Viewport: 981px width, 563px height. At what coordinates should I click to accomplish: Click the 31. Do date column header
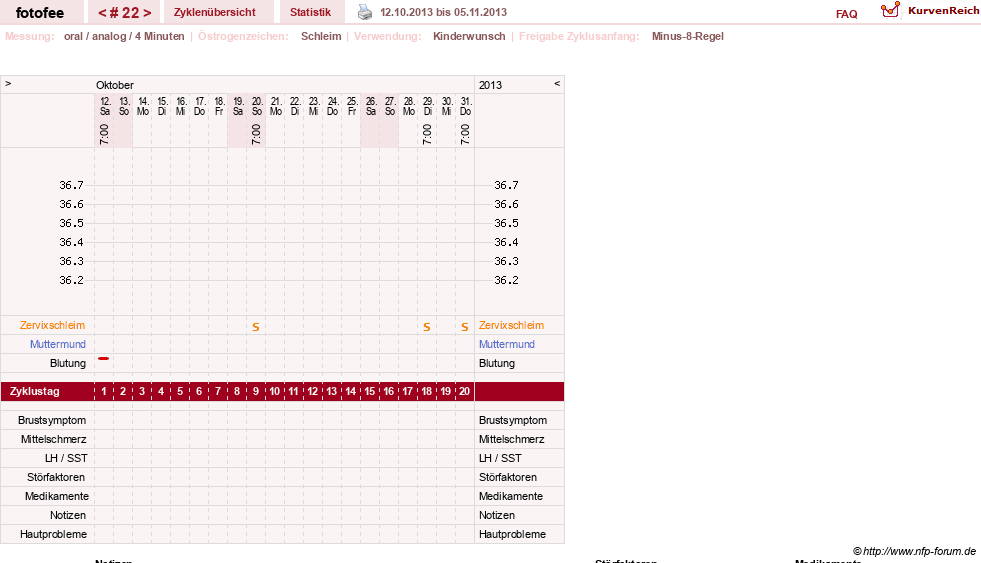465,106
